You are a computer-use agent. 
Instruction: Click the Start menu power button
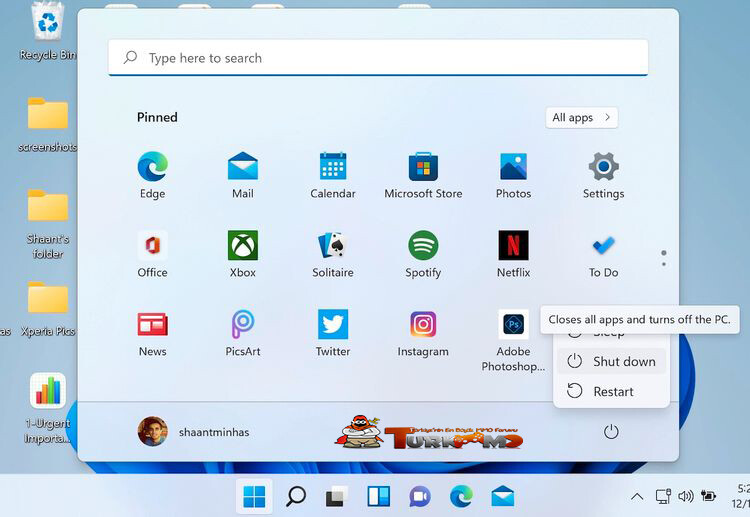[x=611, y=432]
